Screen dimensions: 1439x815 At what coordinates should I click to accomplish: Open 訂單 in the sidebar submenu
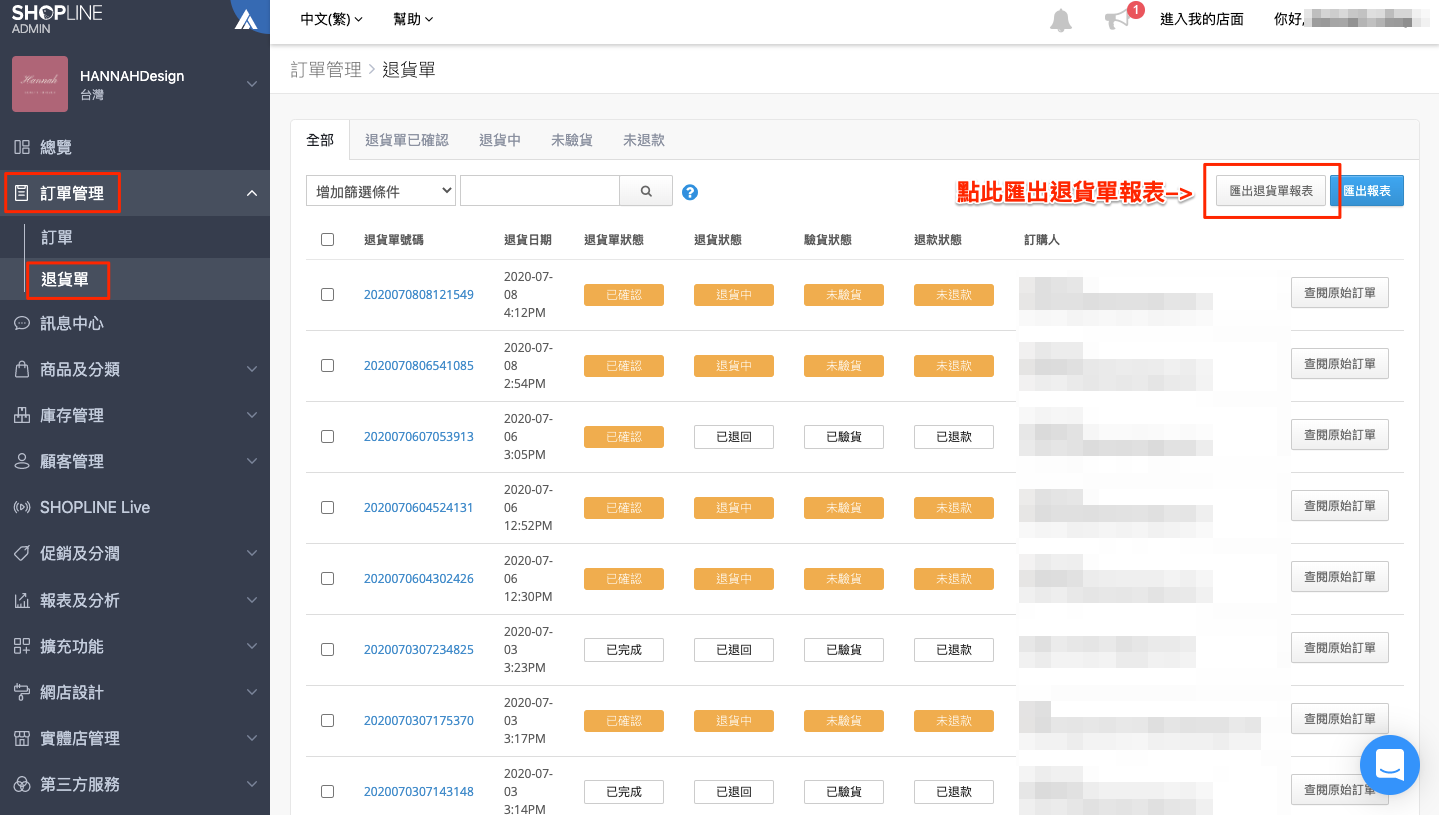pos(57,238)
